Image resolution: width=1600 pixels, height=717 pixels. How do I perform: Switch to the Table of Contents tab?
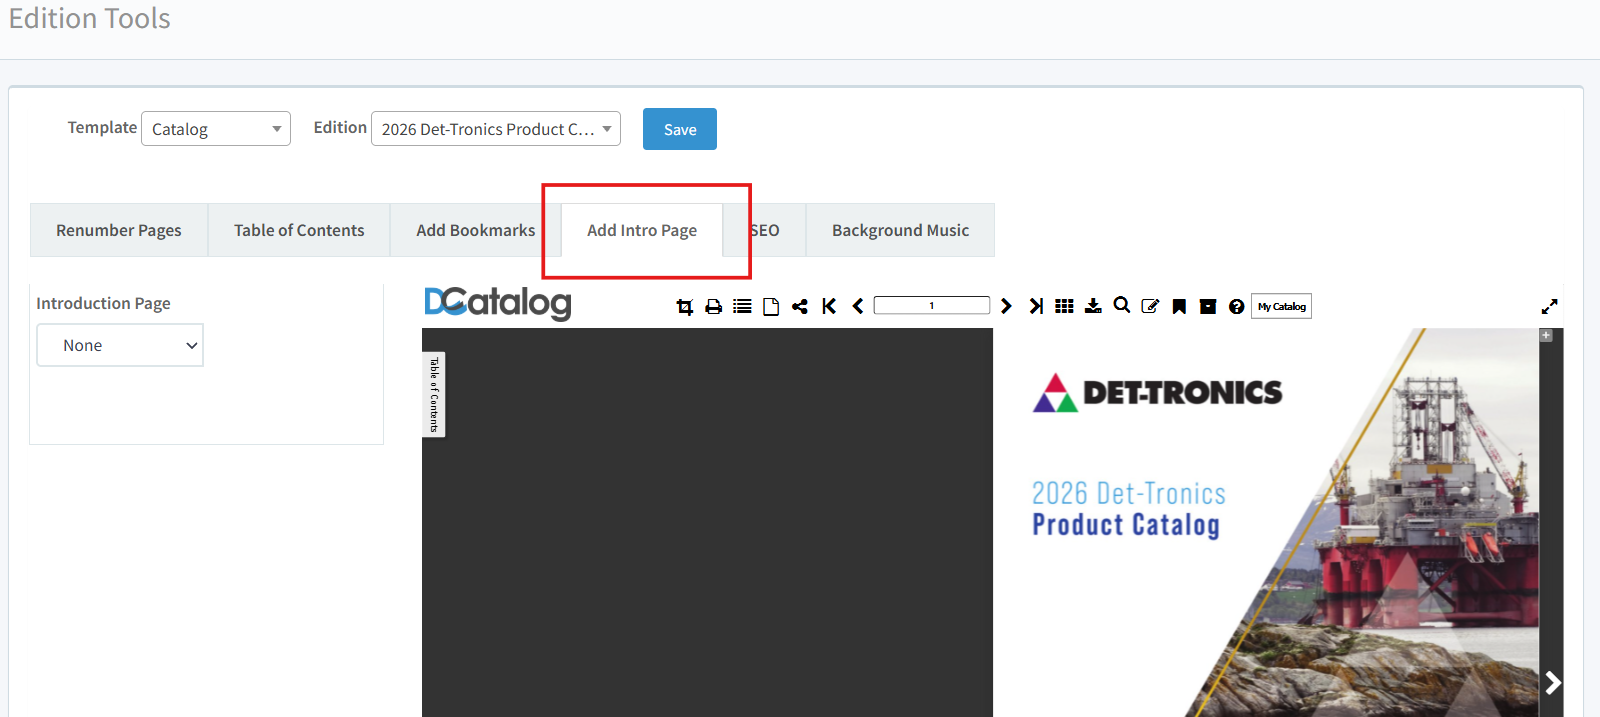(x=299, y=230)
